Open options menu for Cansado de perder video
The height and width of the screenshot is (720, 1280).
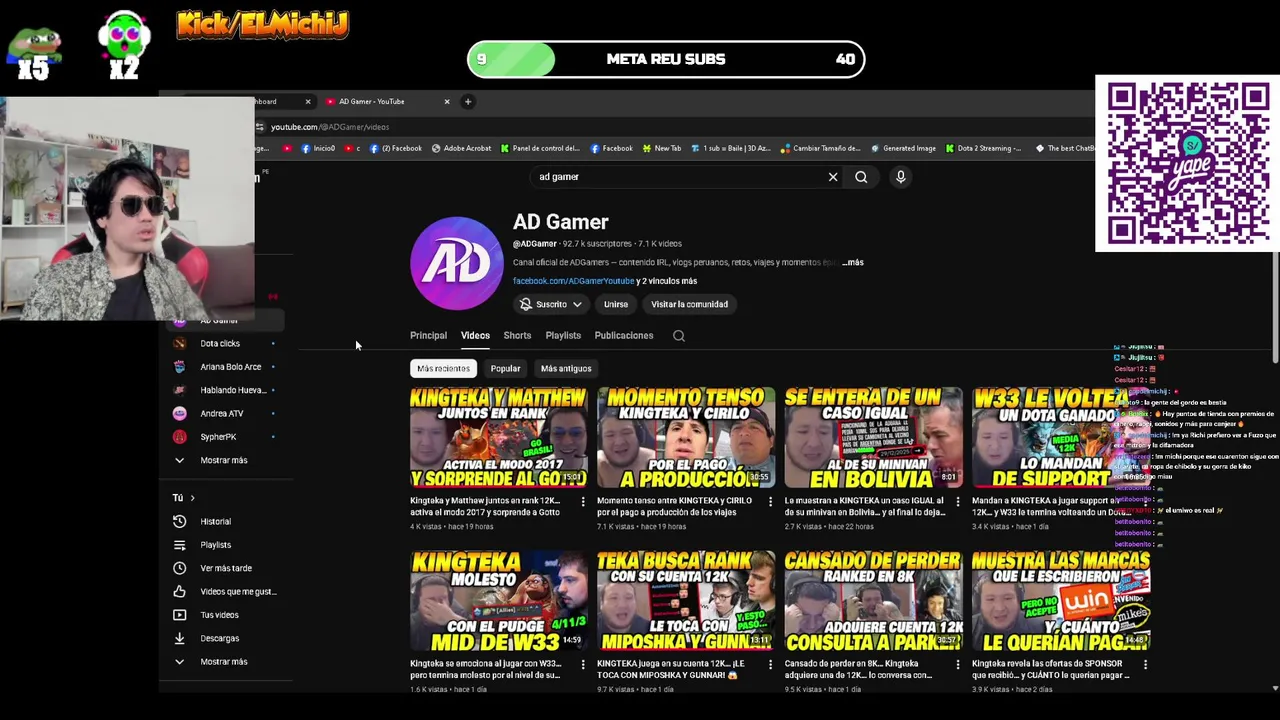[x=958, y=664]
